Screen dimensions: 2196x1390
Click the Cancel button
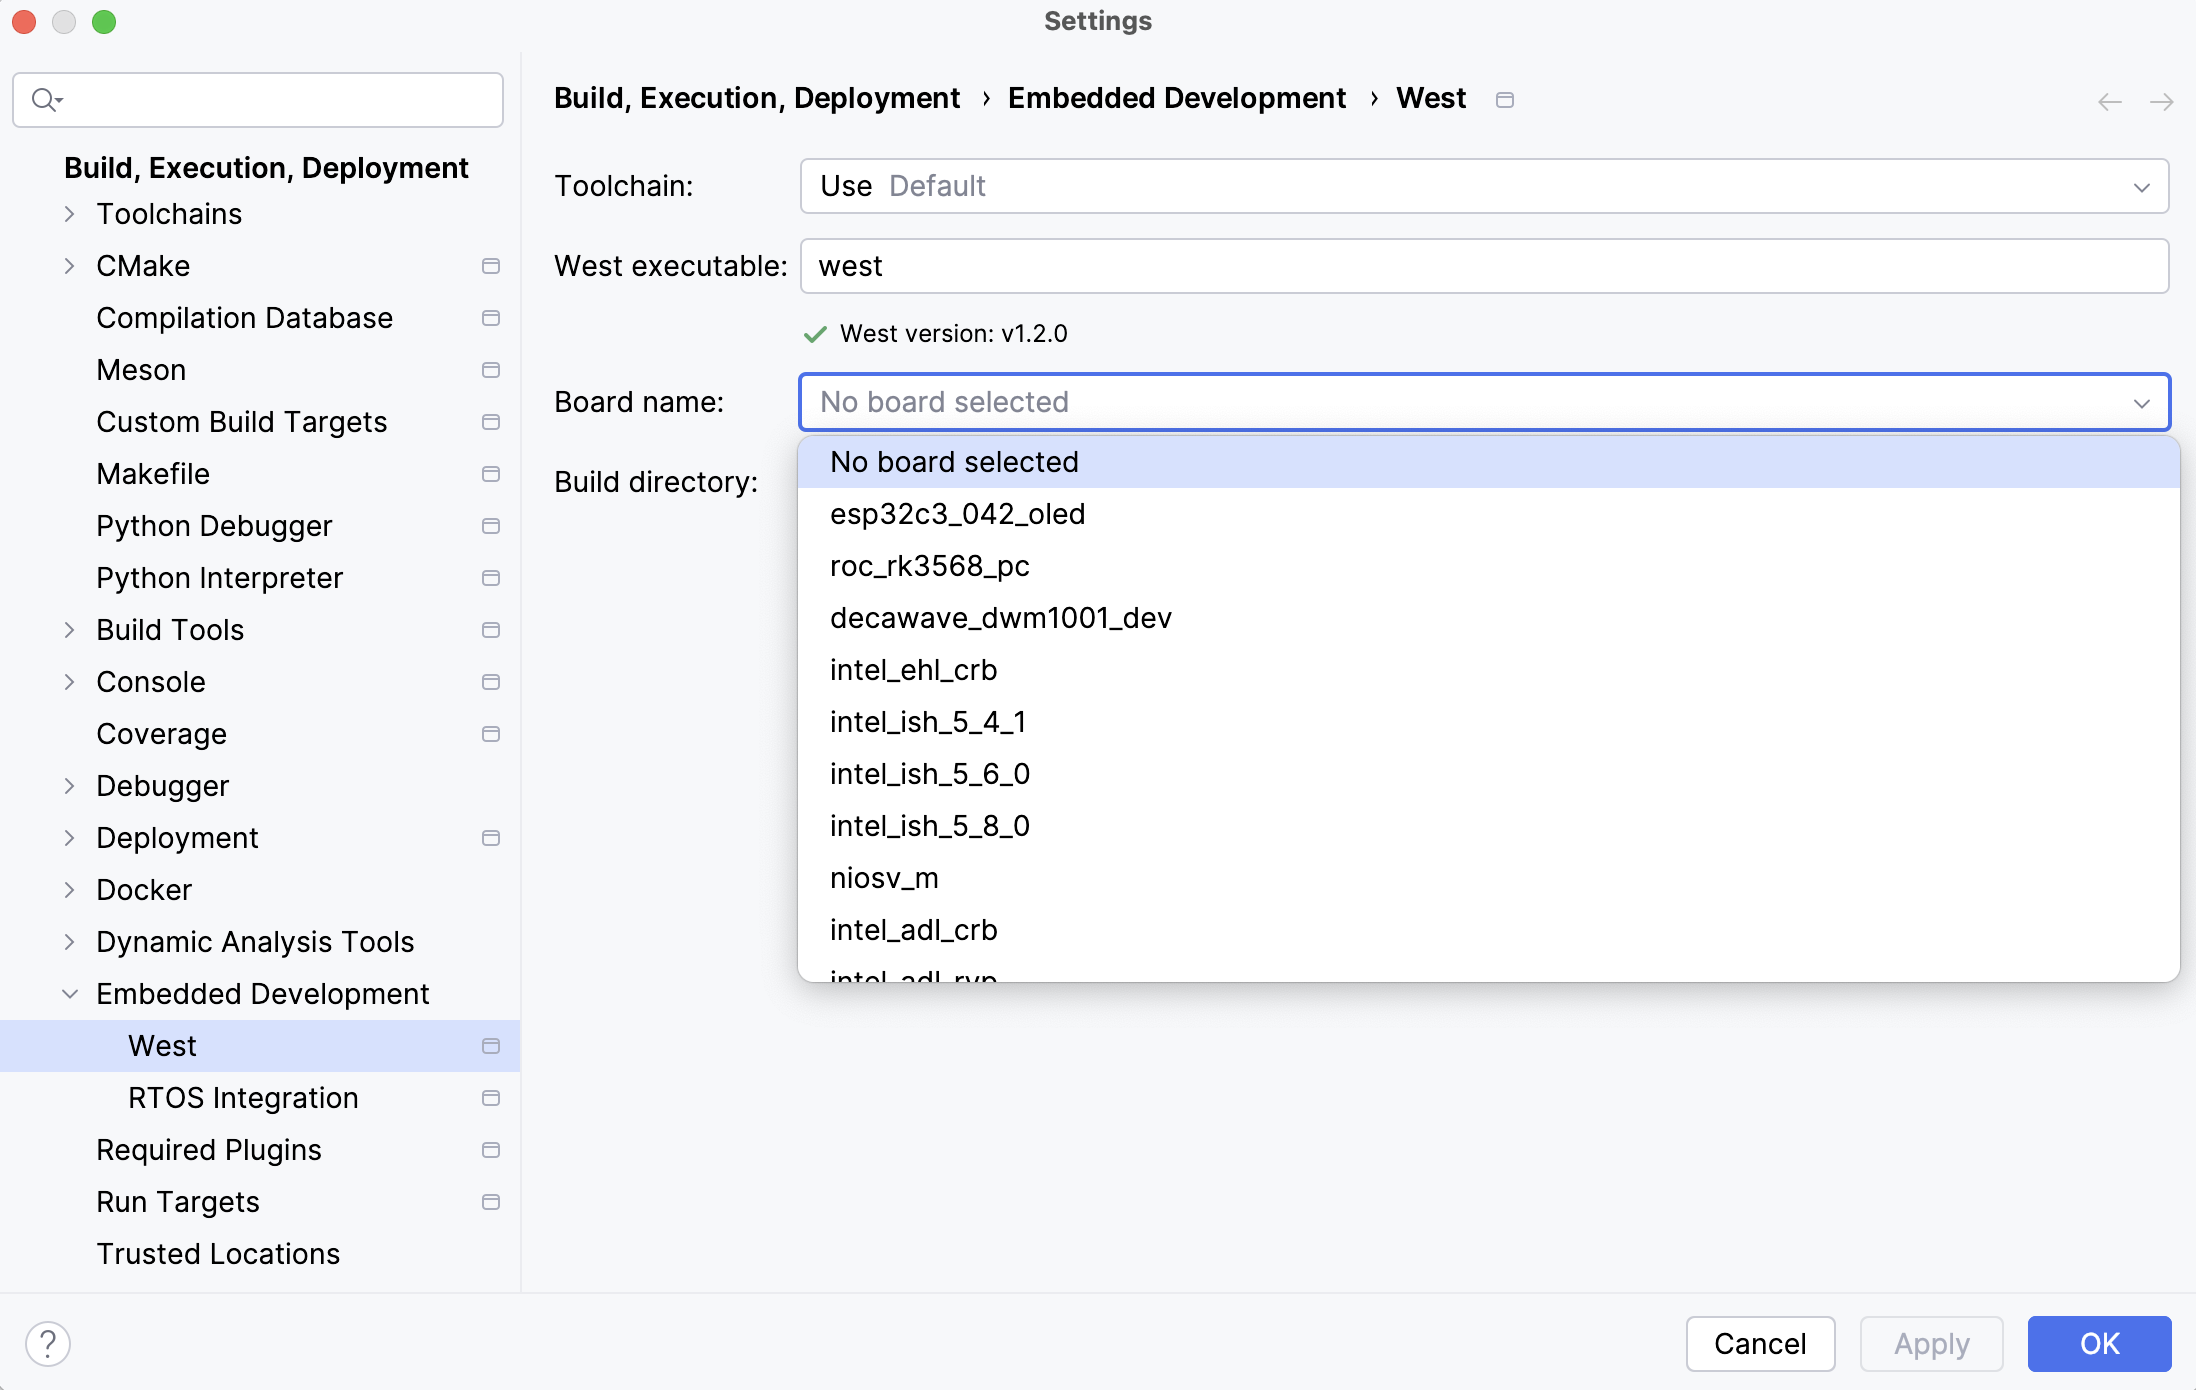tap(1759, 1342)
